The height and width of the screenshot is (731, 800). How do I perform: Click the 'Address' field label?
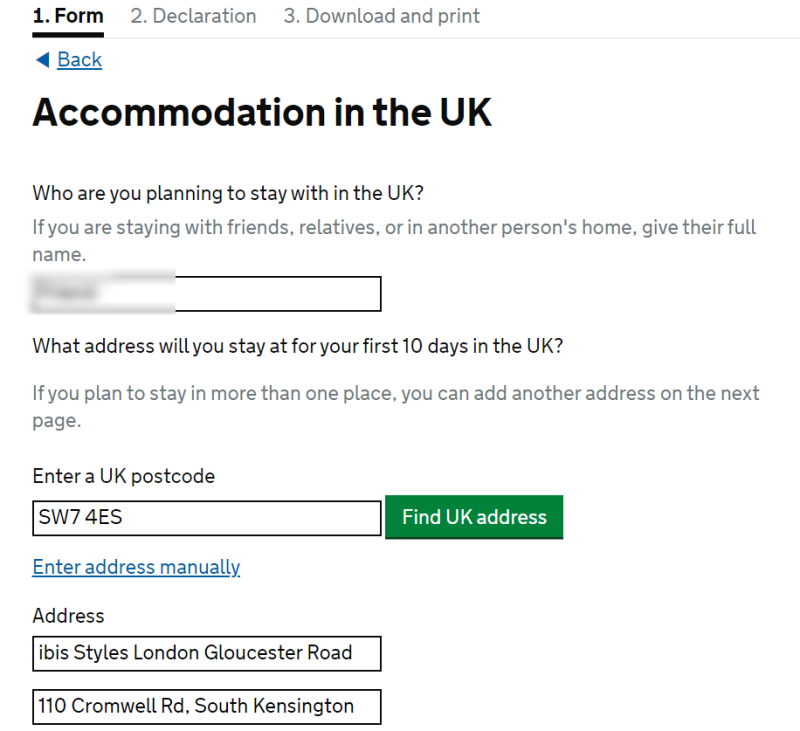click(x=68, y=616)
